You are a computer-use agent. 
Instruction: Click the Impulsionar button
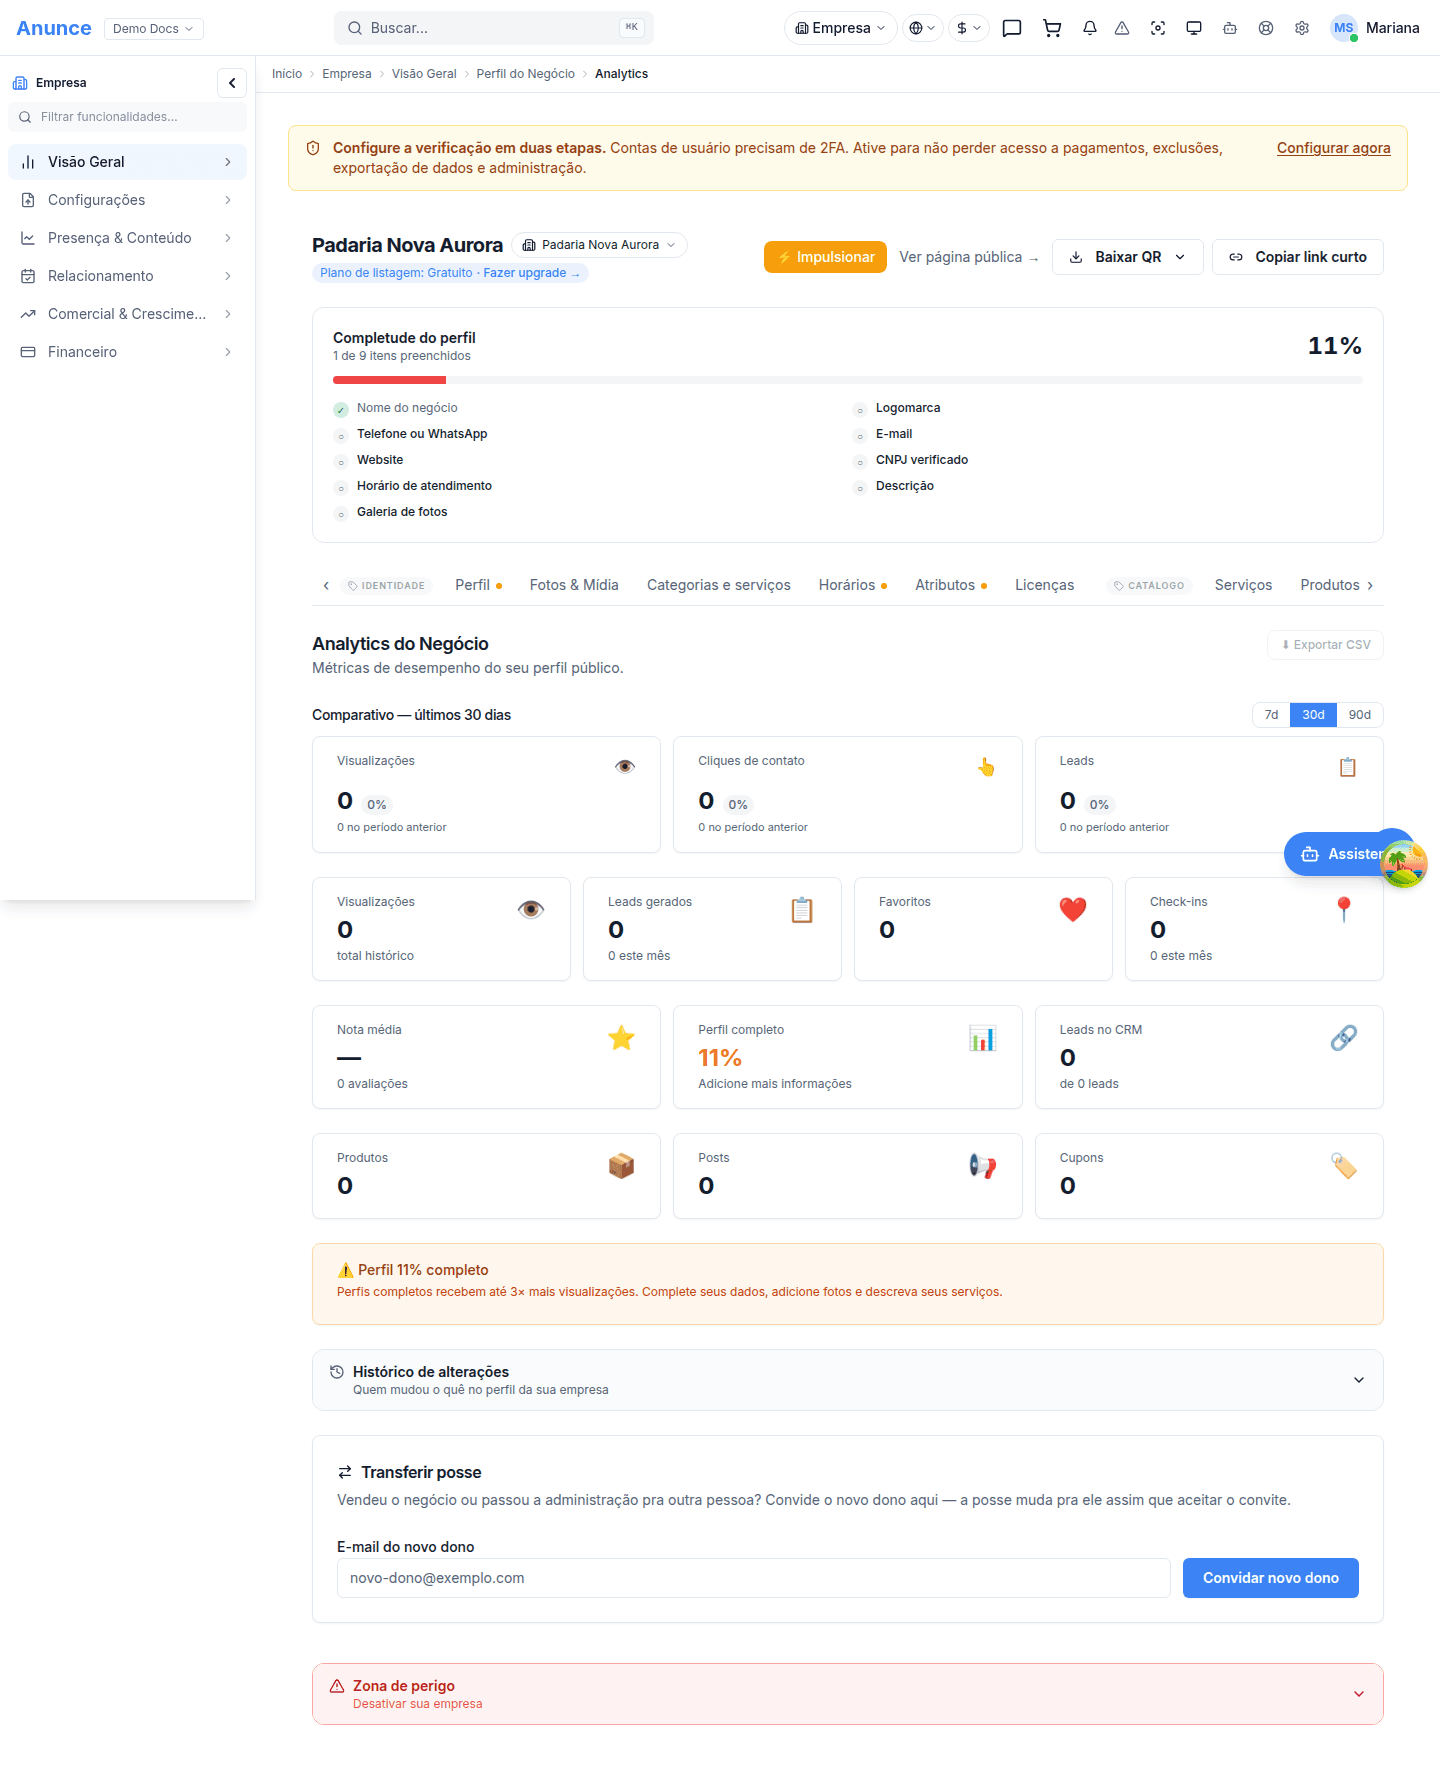[x=825, y=257]
